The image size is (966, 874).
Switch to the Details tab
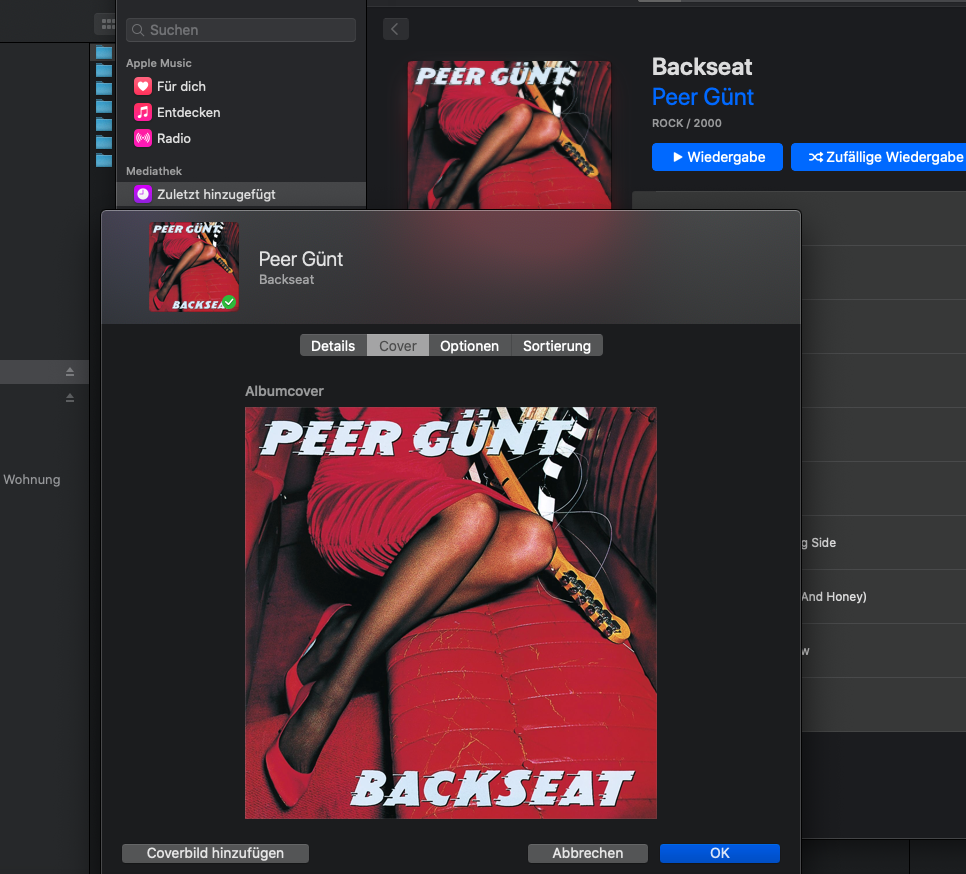pos(333,346)
